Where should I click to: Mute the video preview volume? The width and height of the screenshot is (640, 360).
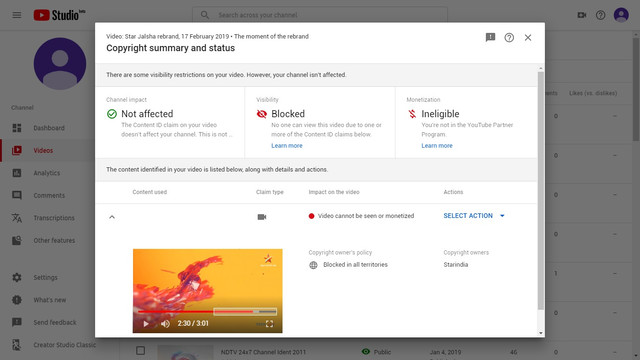click(x=165, y=324)
